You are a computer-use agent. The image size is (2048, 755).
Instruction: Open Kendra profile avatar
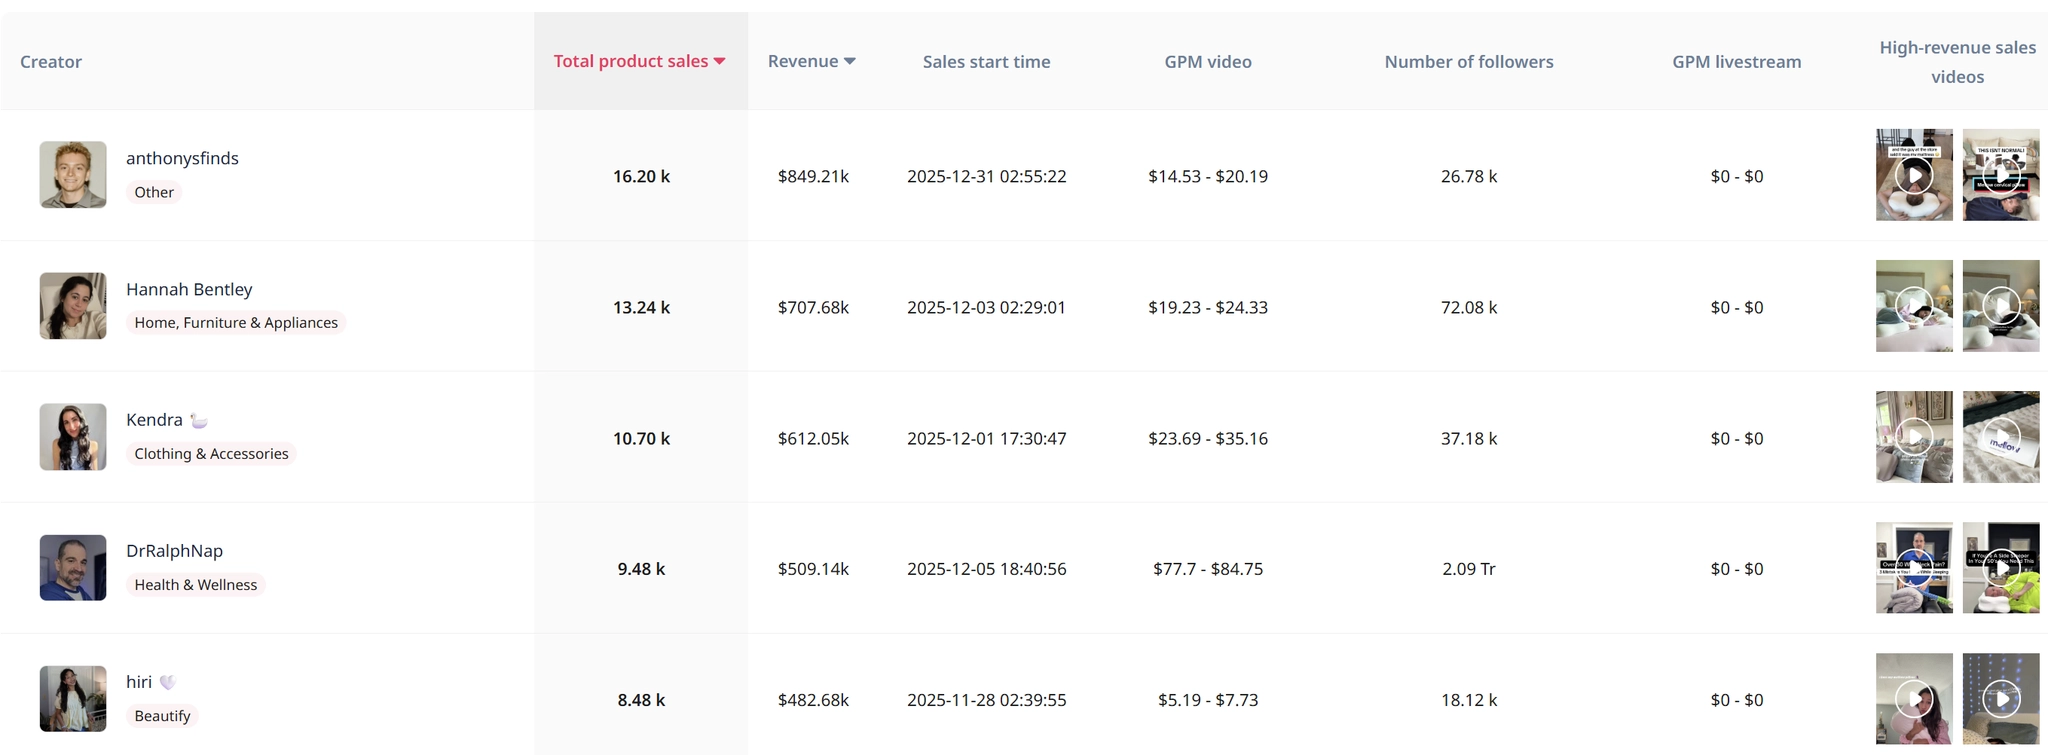[73, 437]
